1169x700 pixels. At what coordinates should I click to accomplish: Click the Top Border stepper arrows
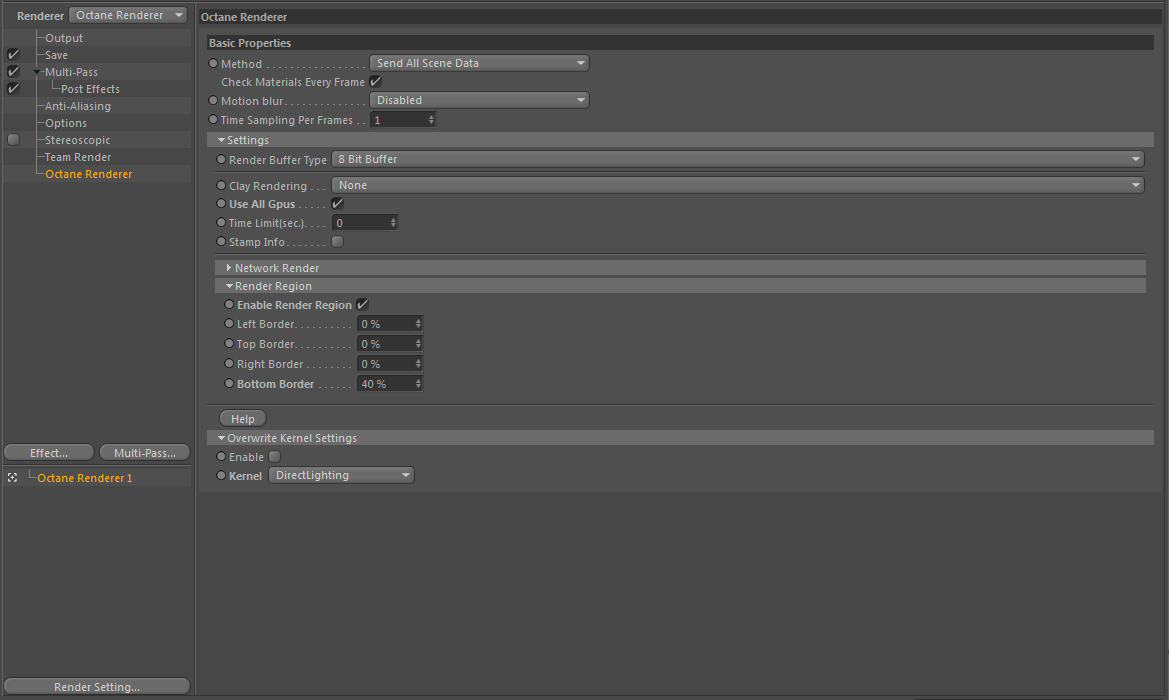418,344
